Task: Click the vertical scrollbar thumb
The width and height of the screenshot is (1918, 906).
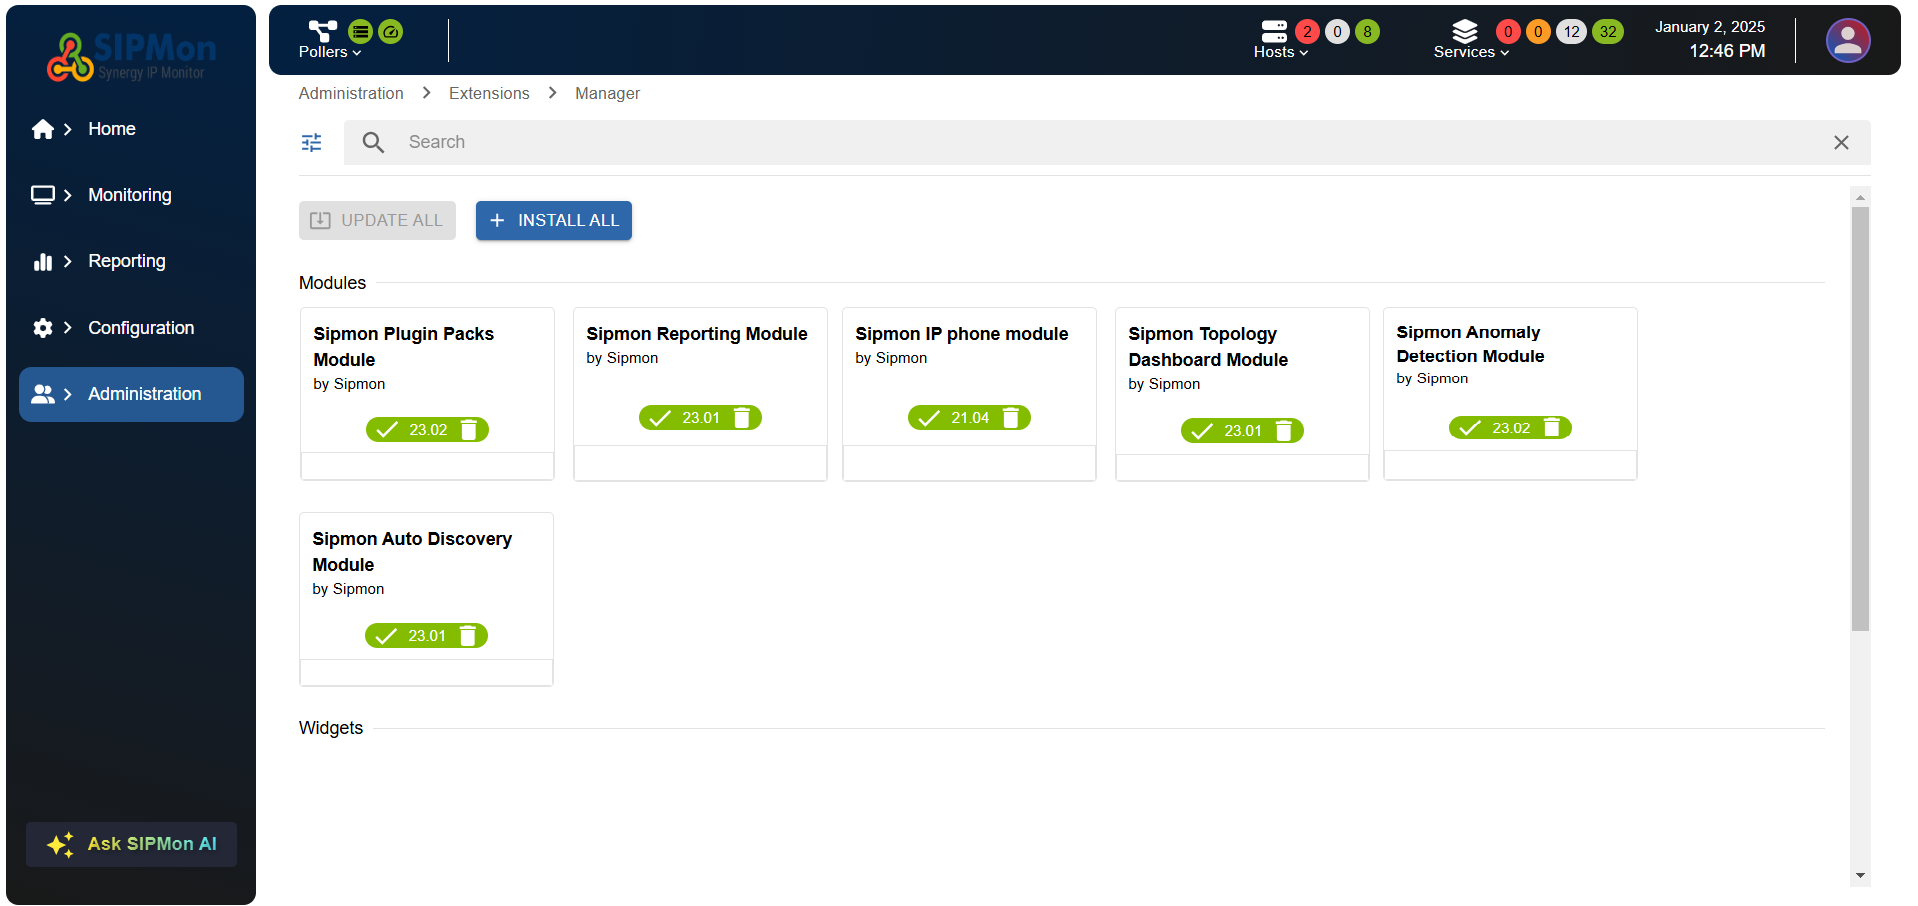Action: coord(1860,420)
